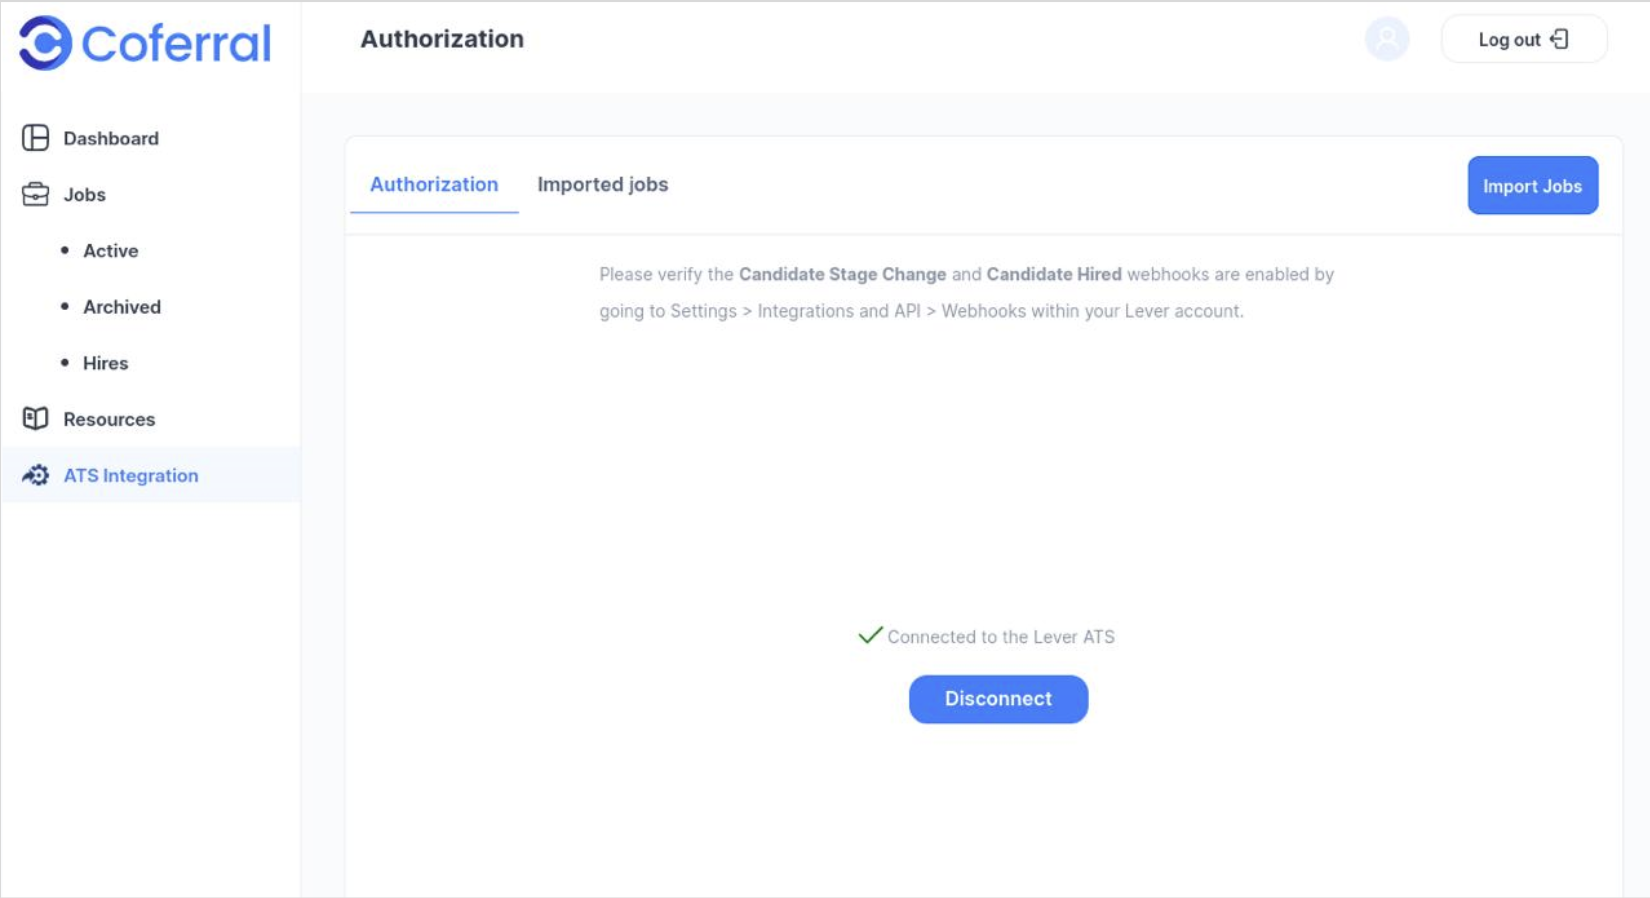Select ATS Integration menu label
Viewport: 1650px width, 898px height.
click(x=131, y=475)
